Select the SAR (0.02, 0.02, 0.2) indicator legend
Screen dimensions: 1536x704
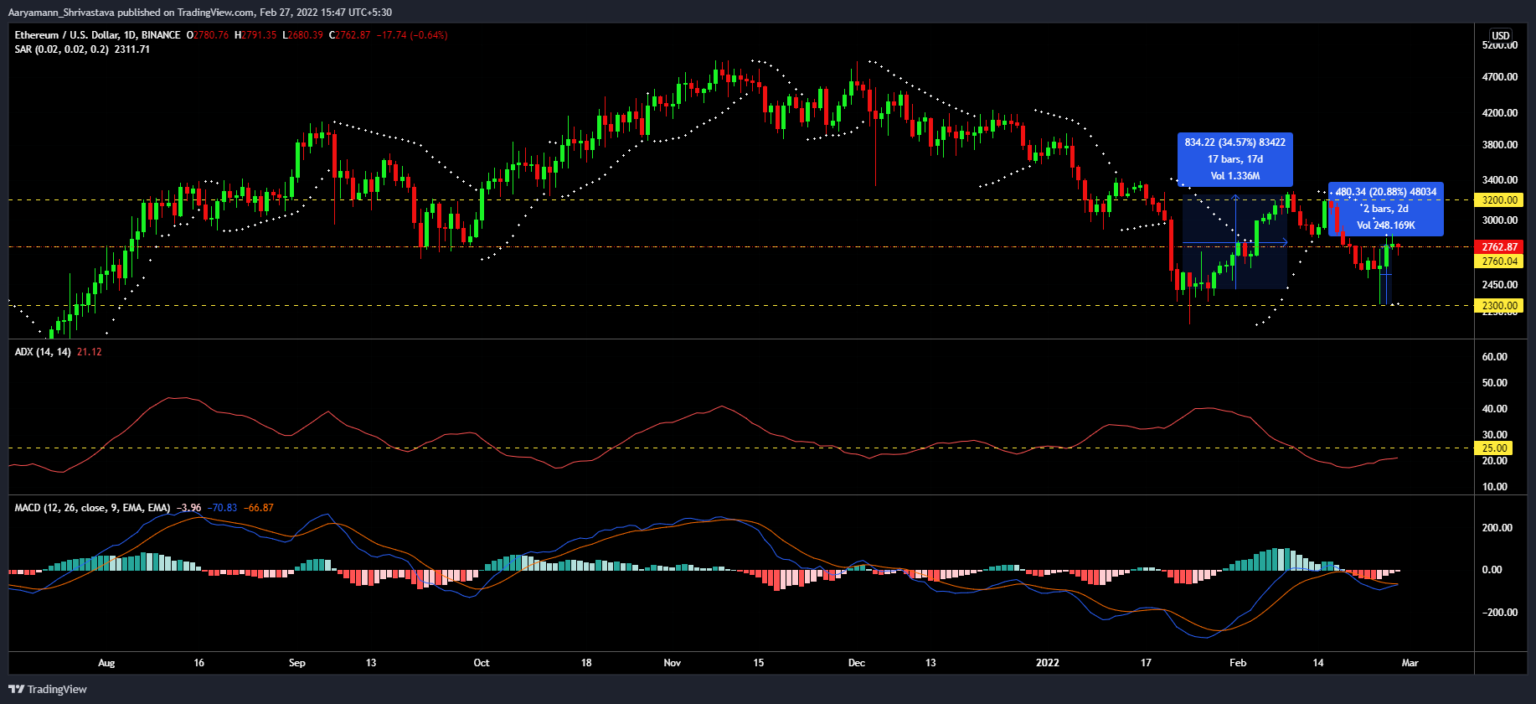[63, 49]
